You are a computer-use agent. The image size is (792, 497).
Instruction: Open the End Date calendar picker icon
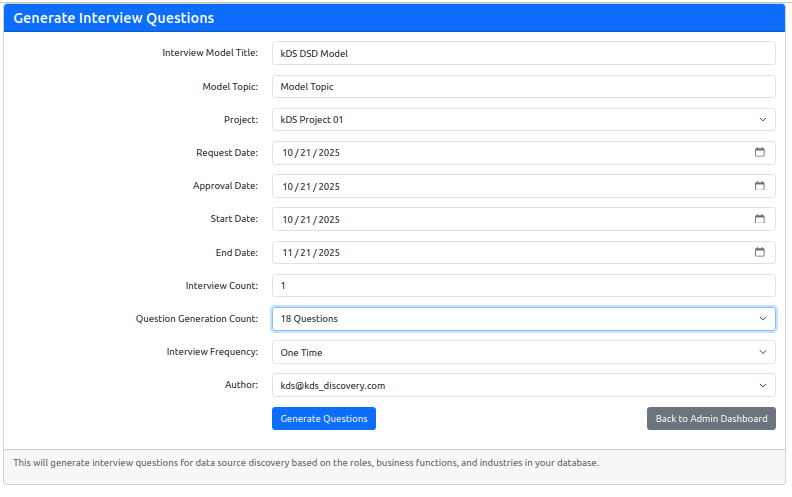coord(759,252)
